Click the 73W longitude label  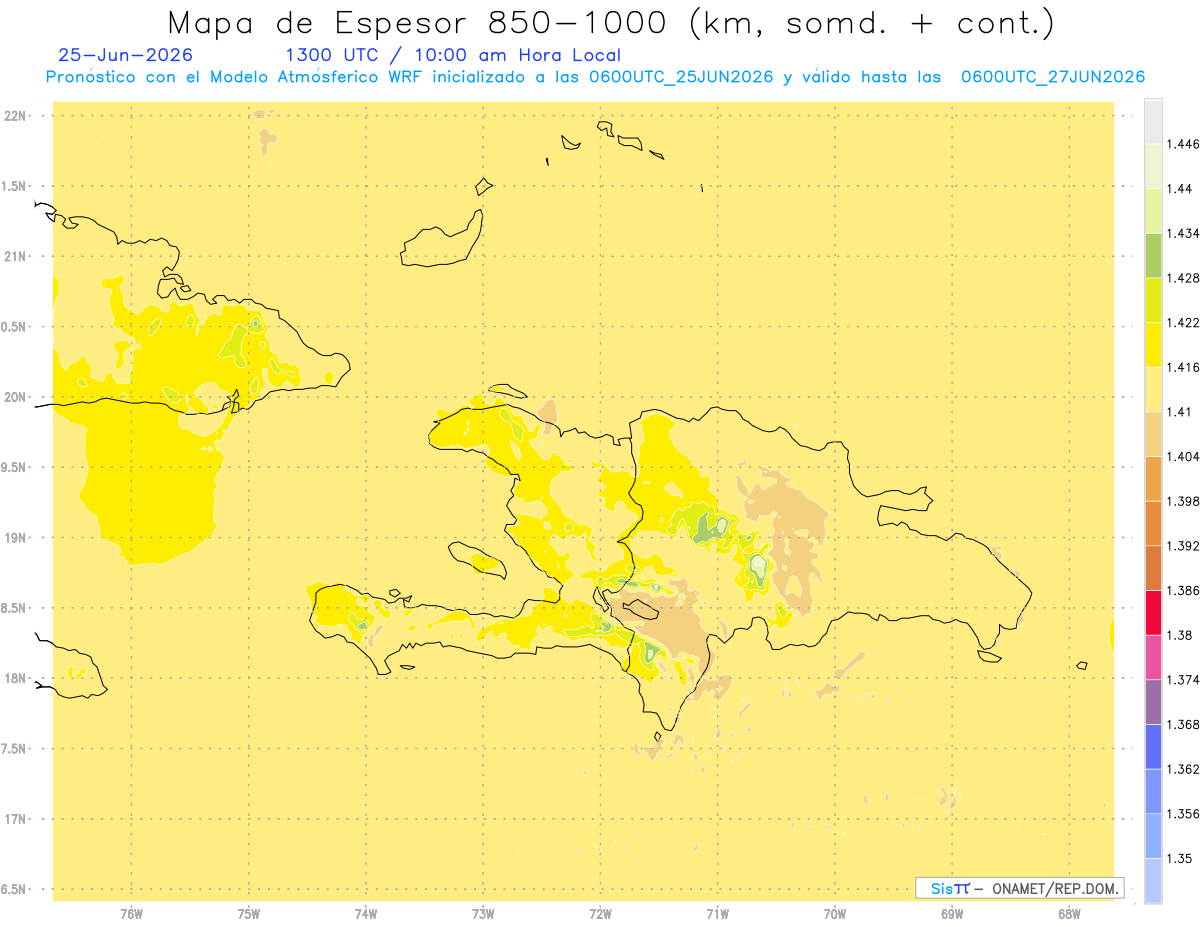tap(483, 913)
